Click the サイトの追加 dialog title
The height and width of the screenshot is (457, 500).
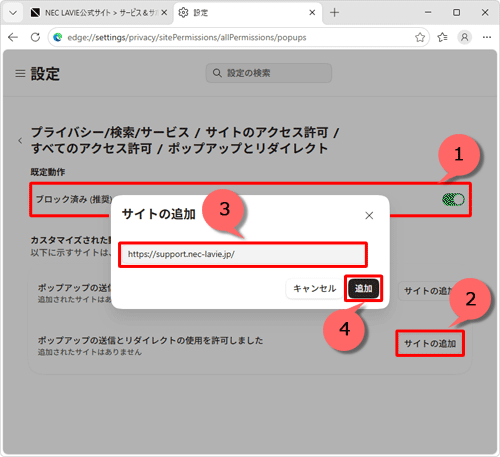coord(159,214)
